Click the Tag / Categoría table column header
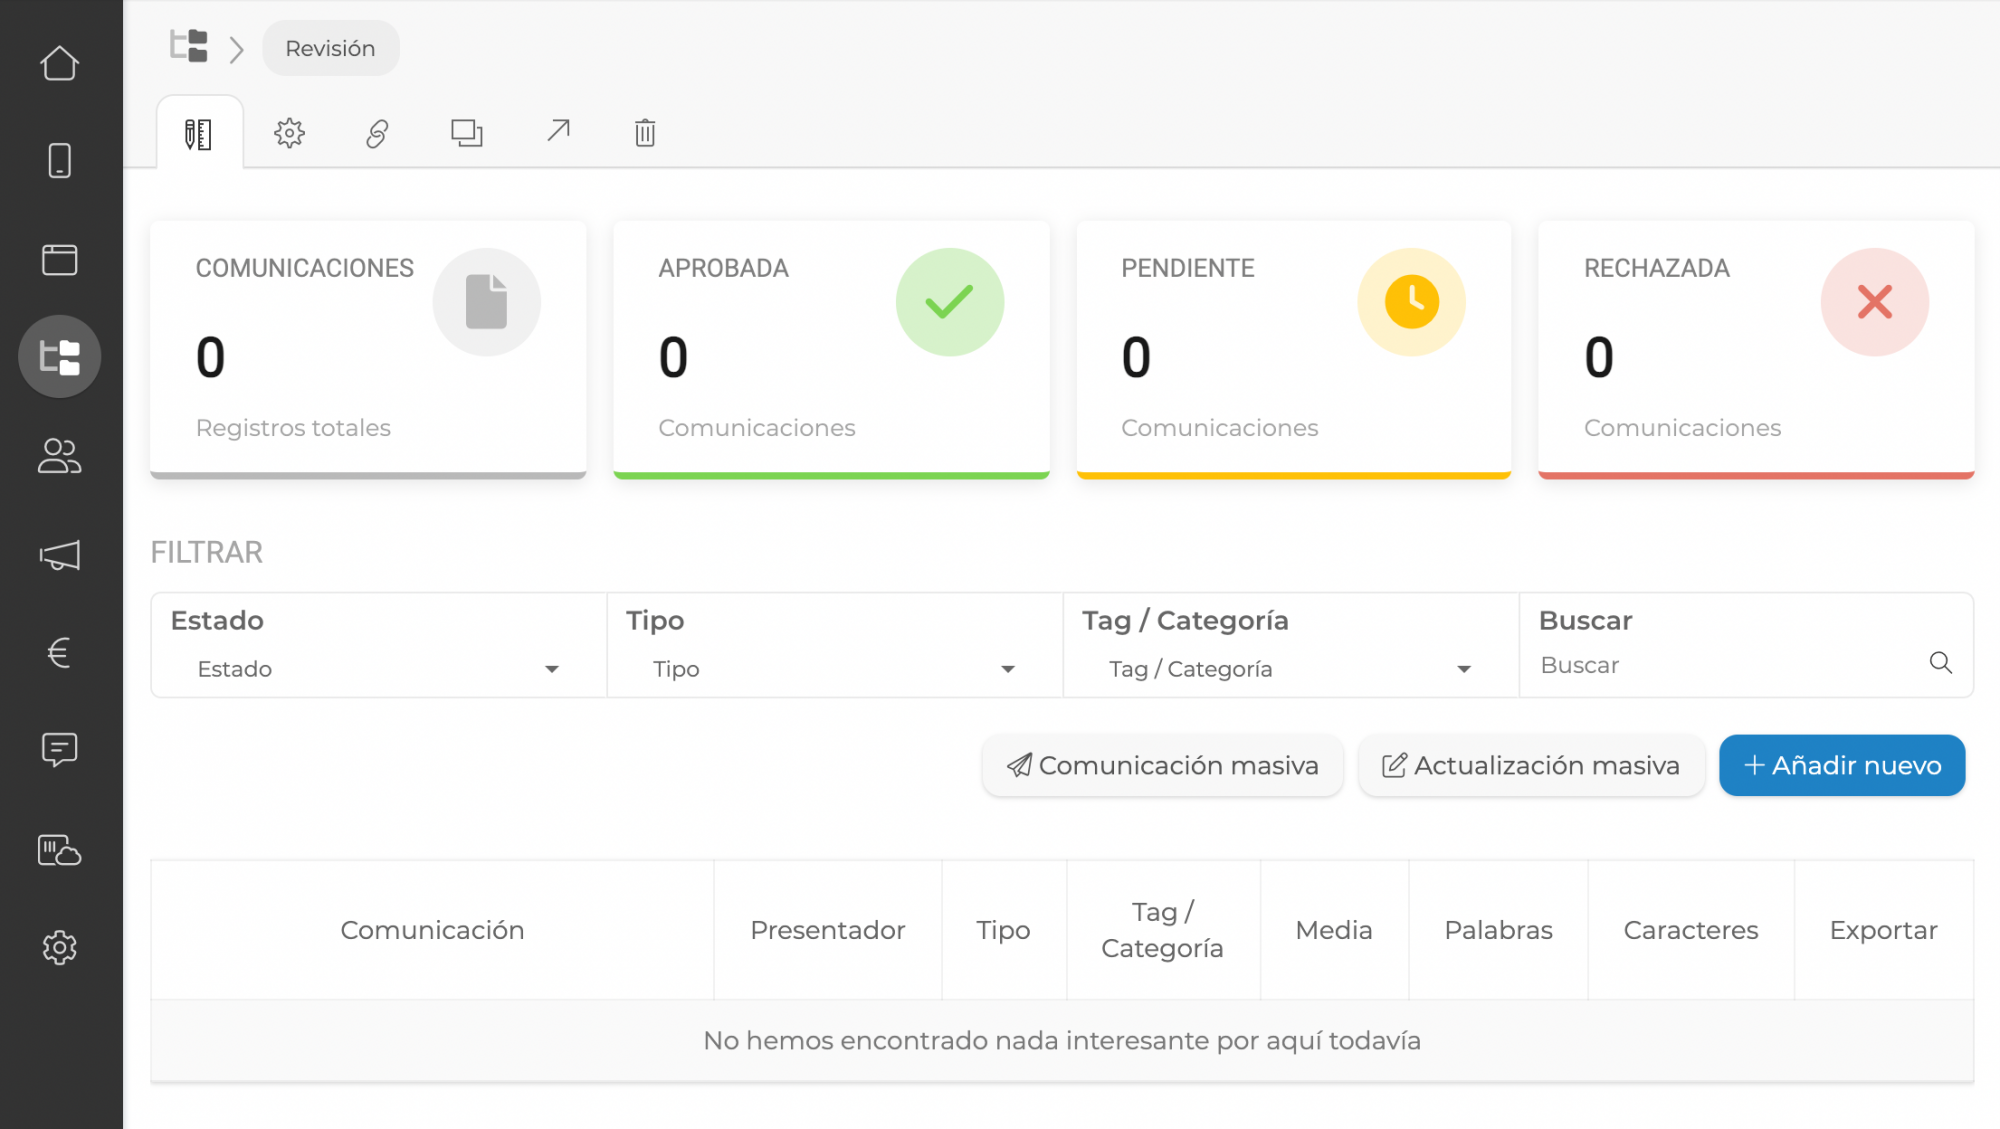 (x=1162, y=930)
